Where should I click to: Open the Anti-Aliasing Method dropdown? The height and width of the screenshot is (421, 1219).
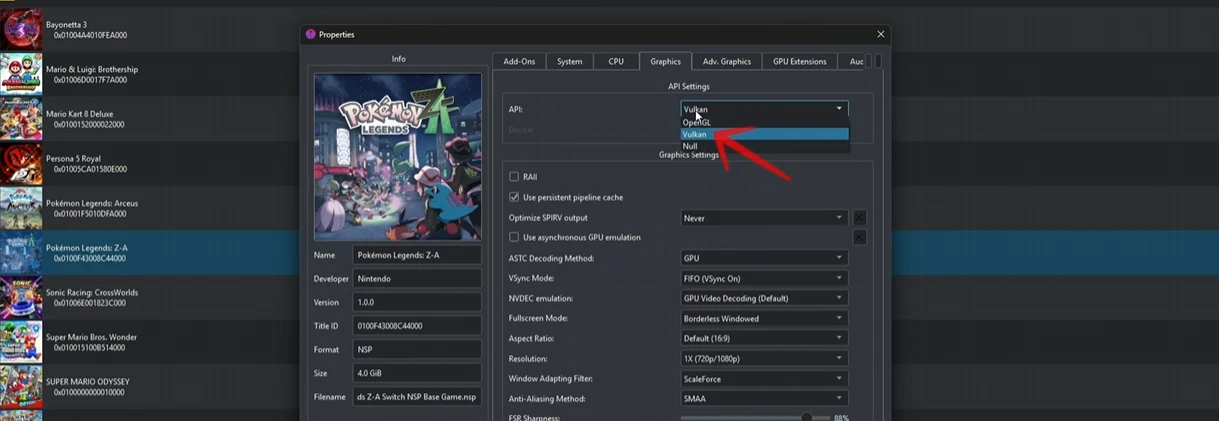tap(764, 399)
